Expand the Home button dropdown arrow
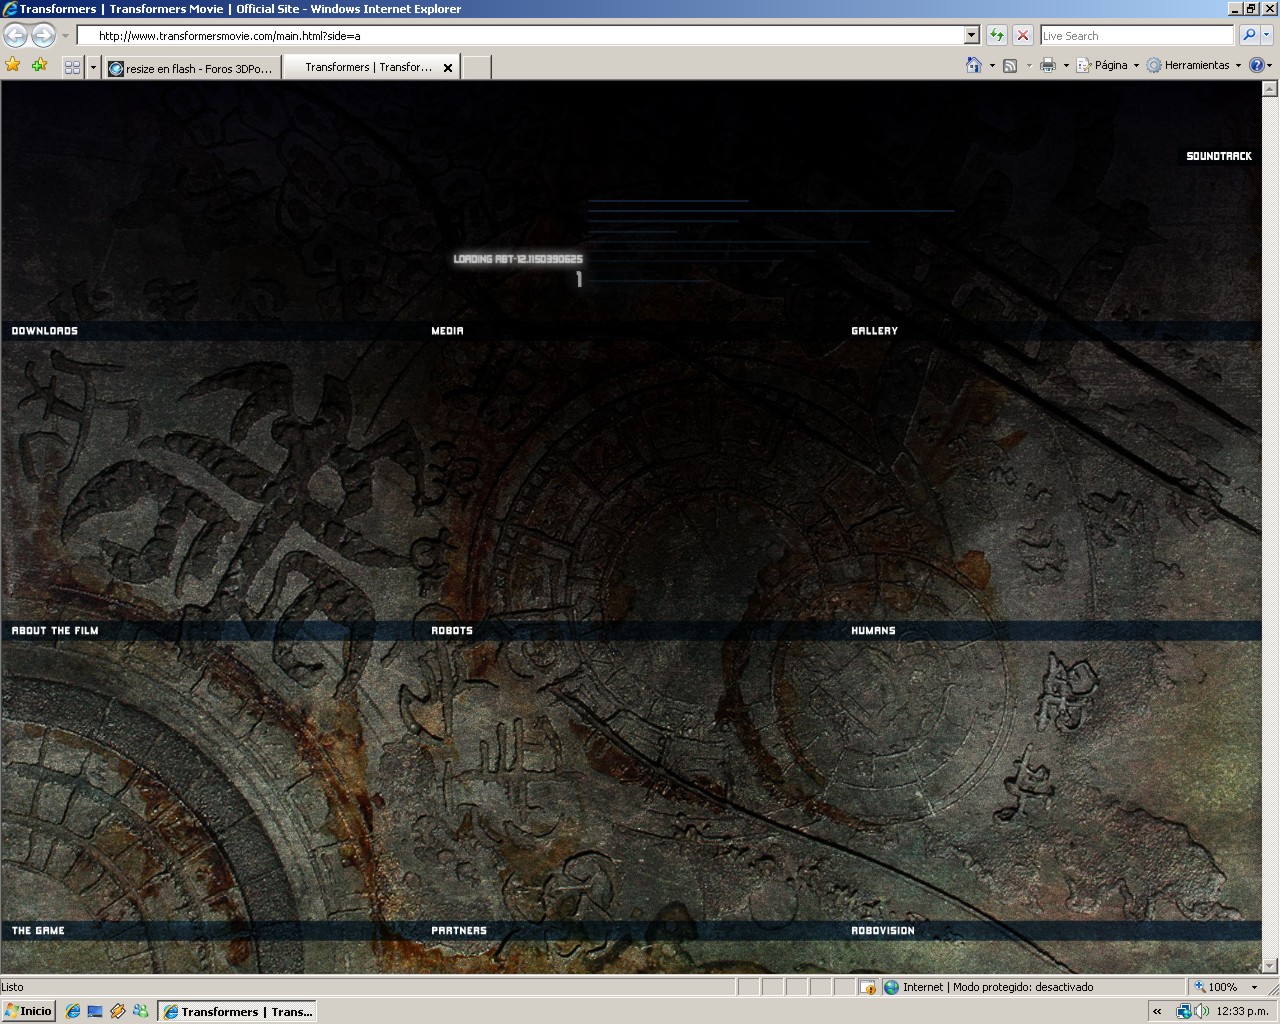Screen dimensions: 1280x1024 click(992, 66)
